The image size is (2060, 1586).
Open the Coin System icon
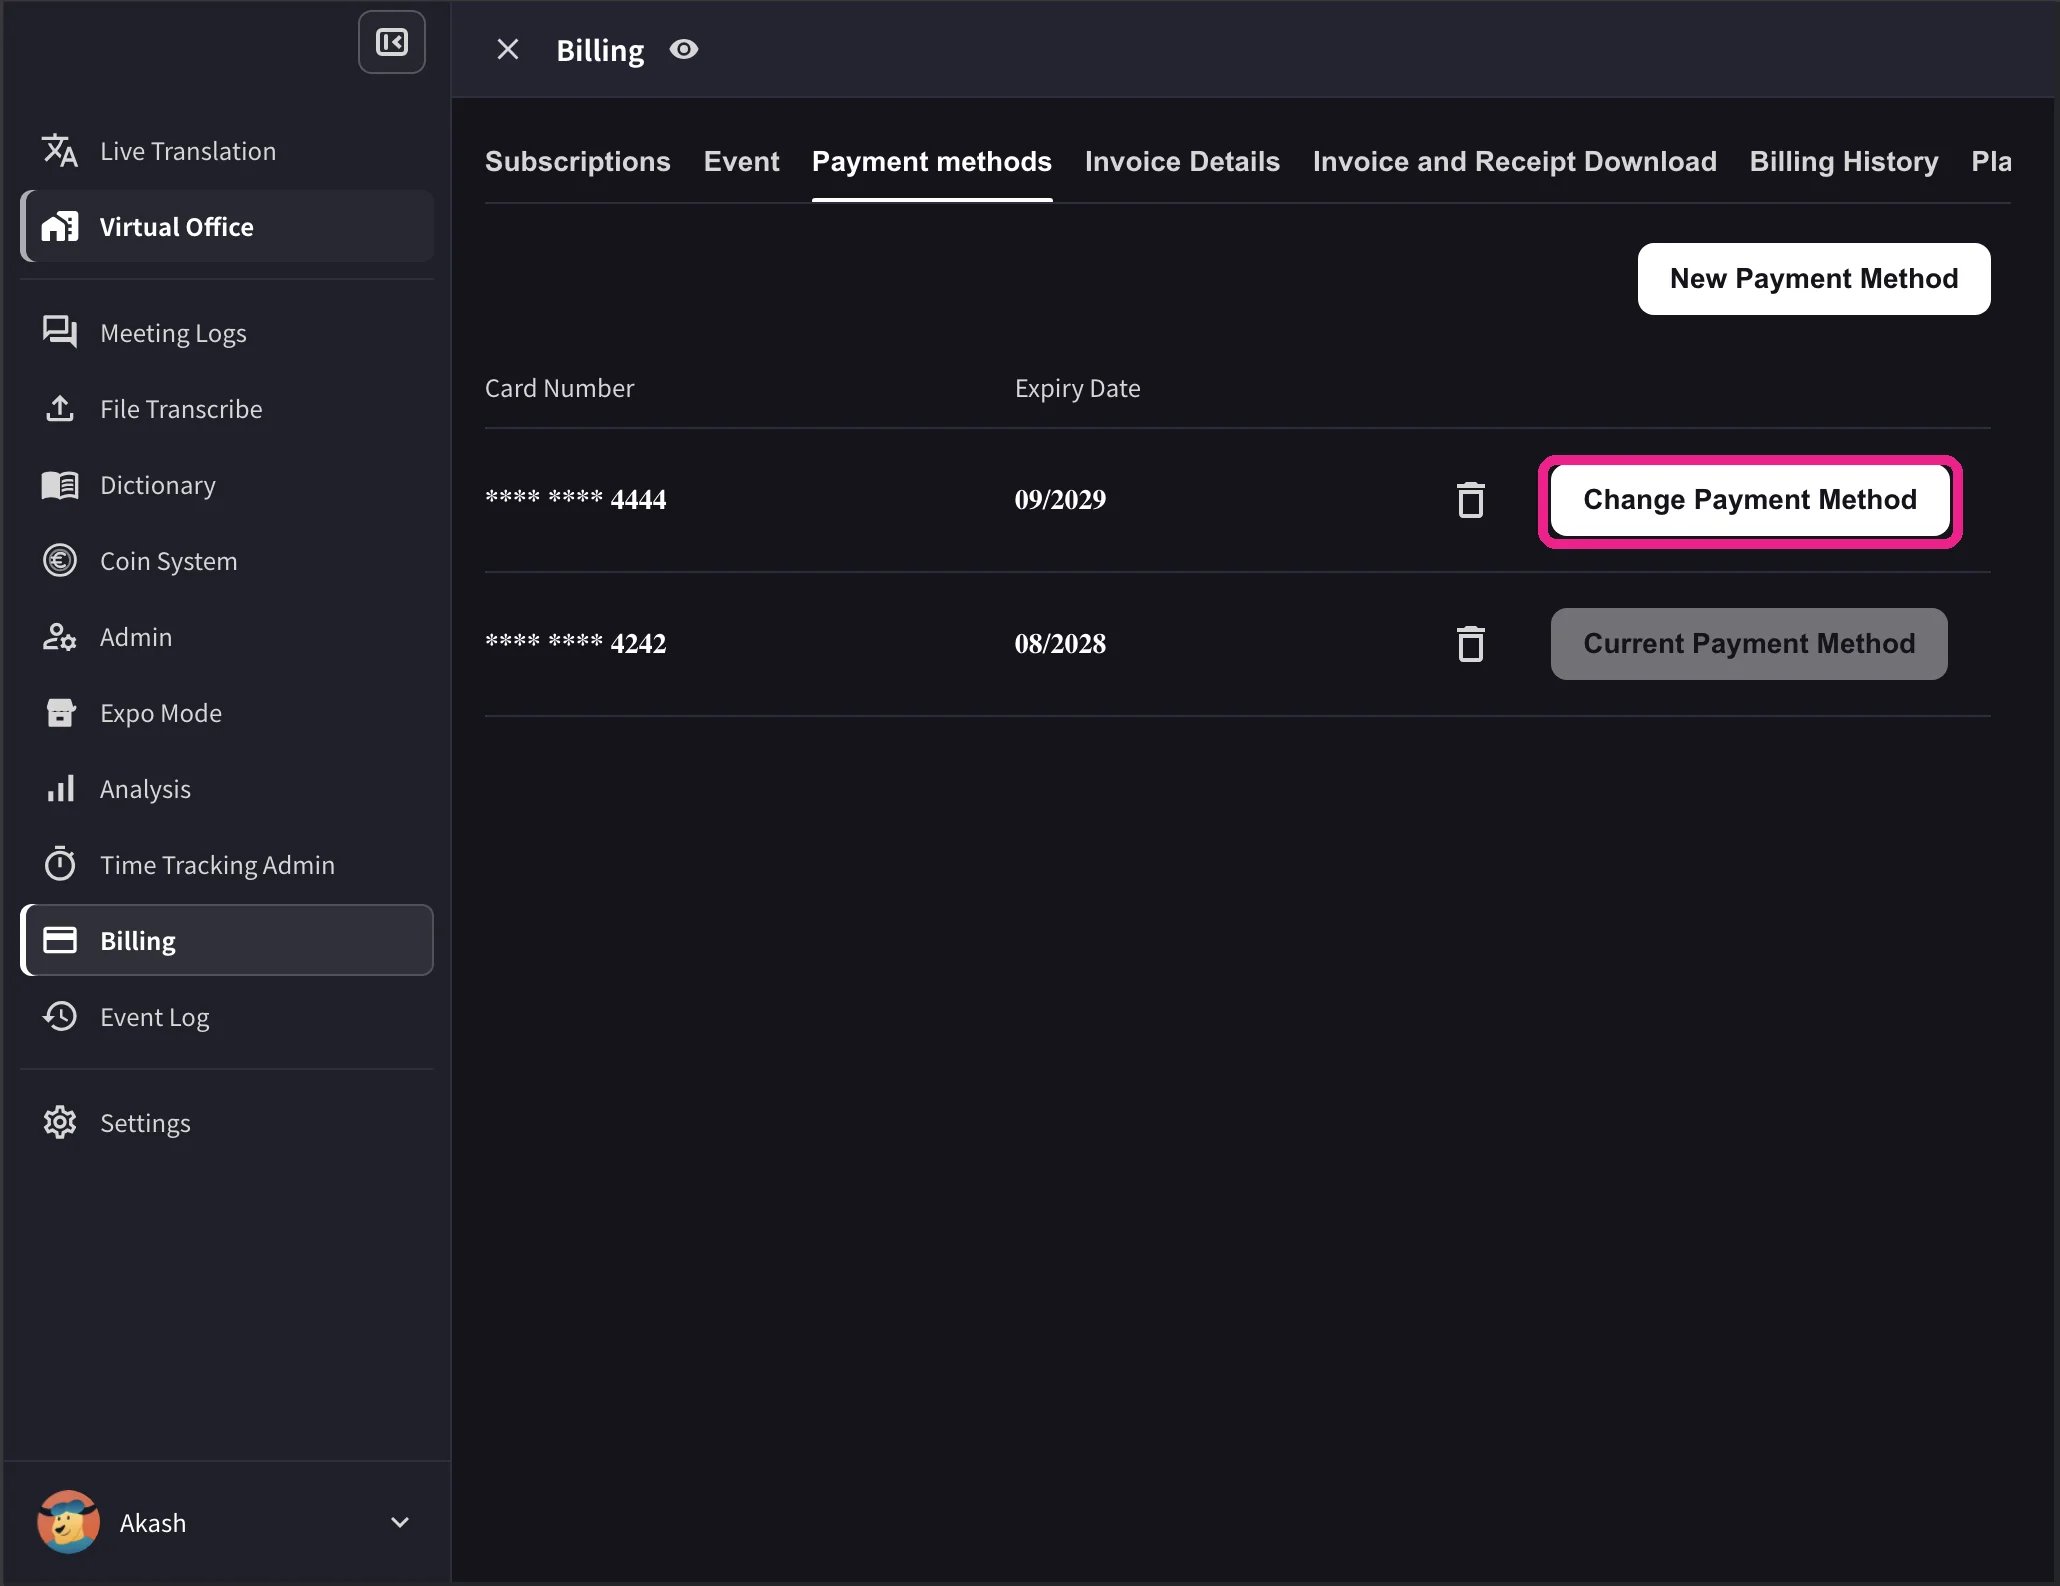(x=60, y=560)
